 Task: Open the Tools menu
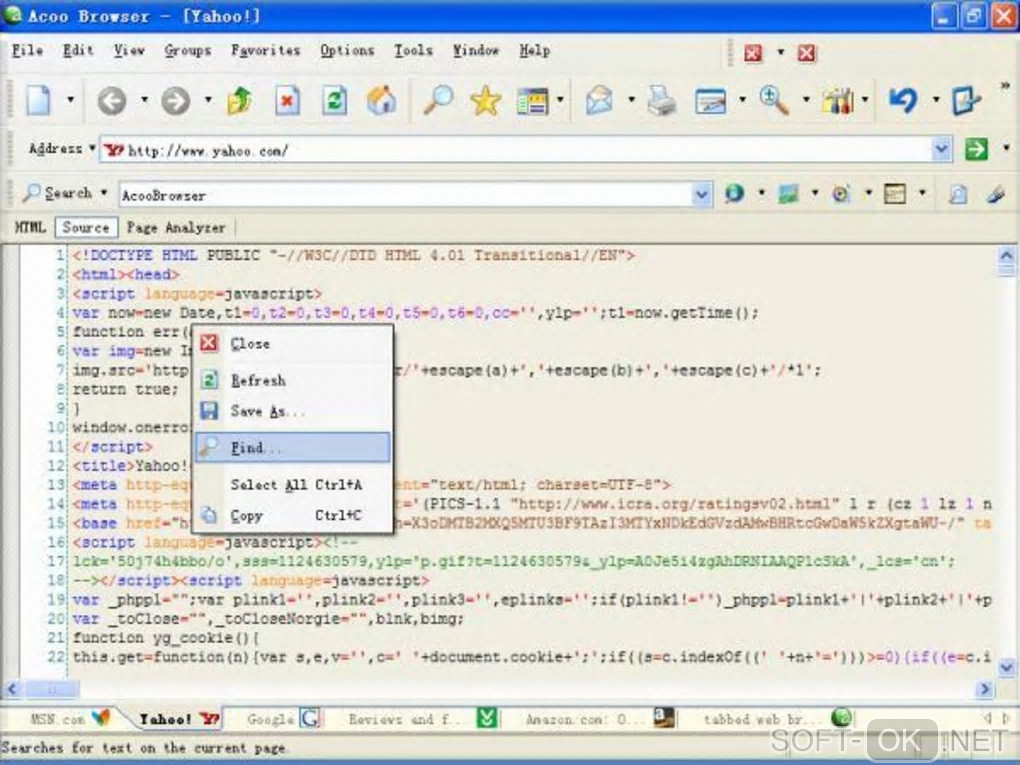click(413, 51)
